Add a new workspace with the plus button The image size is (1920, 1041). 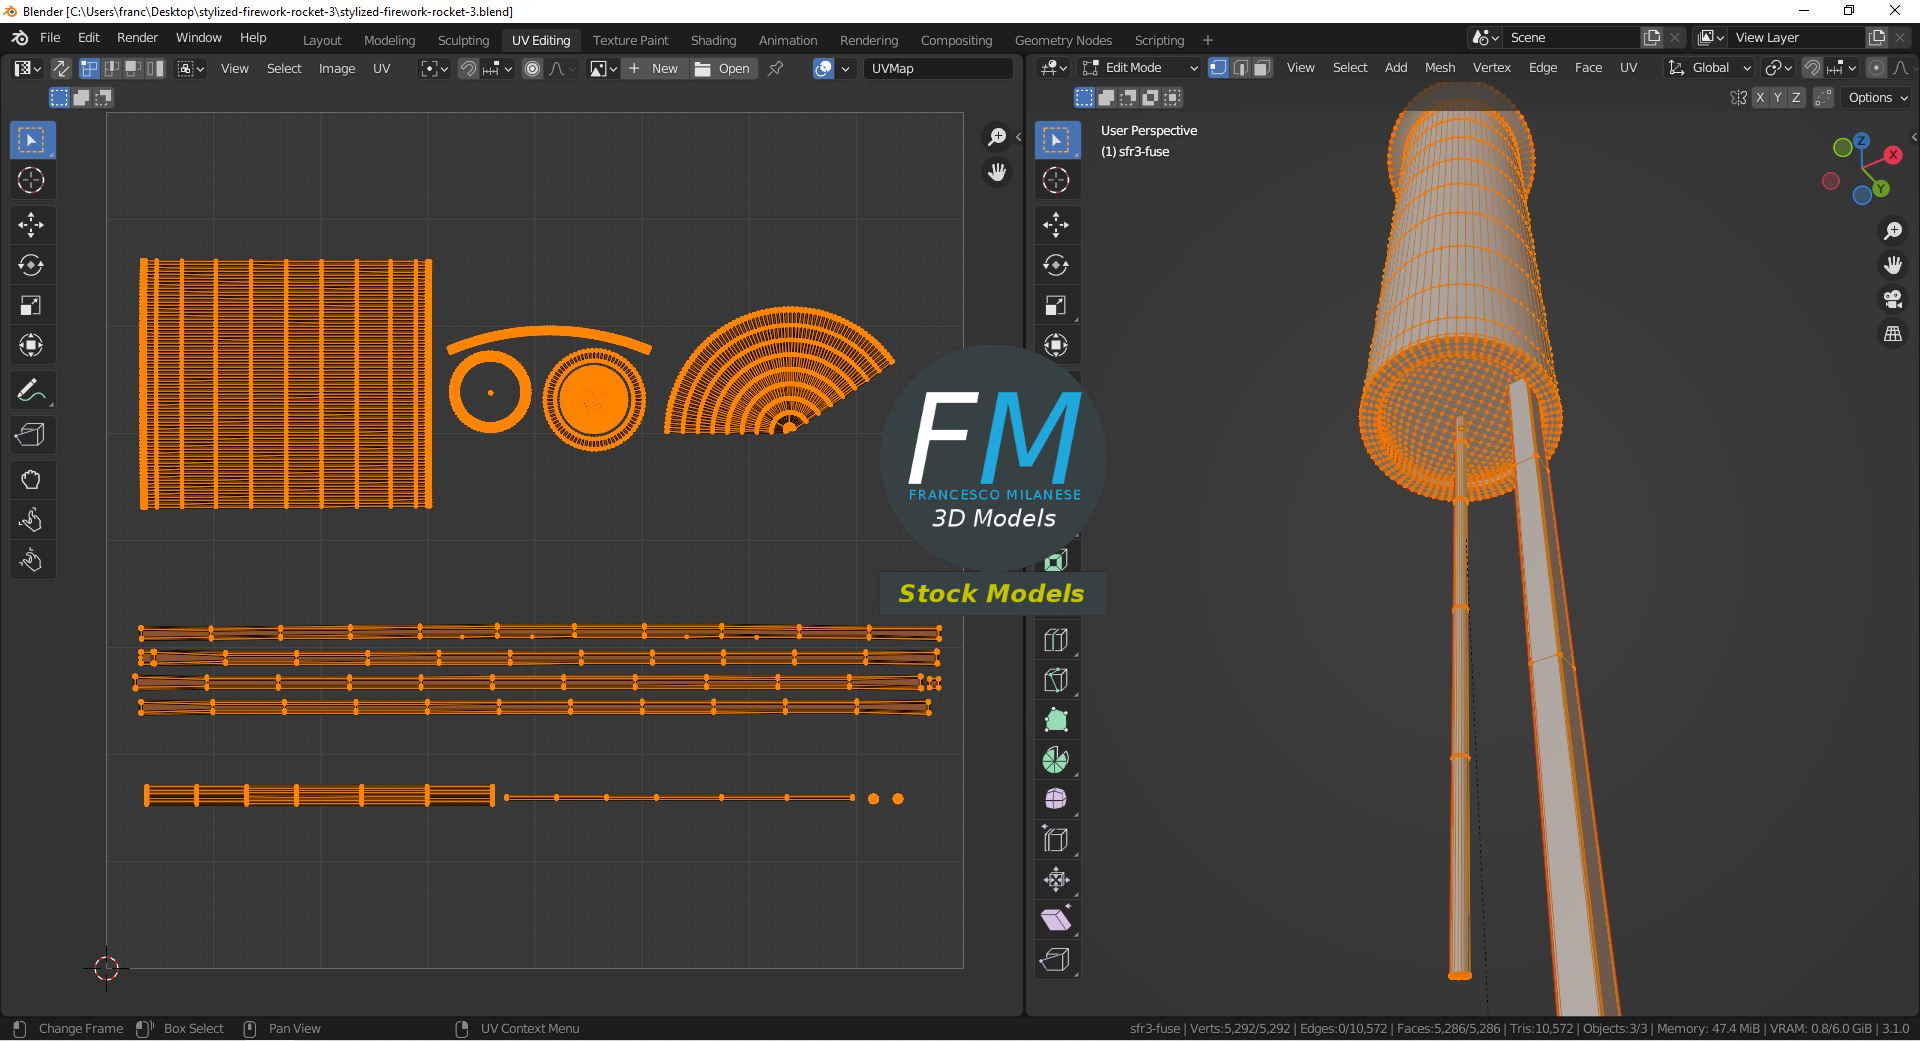pos(1208,40)
